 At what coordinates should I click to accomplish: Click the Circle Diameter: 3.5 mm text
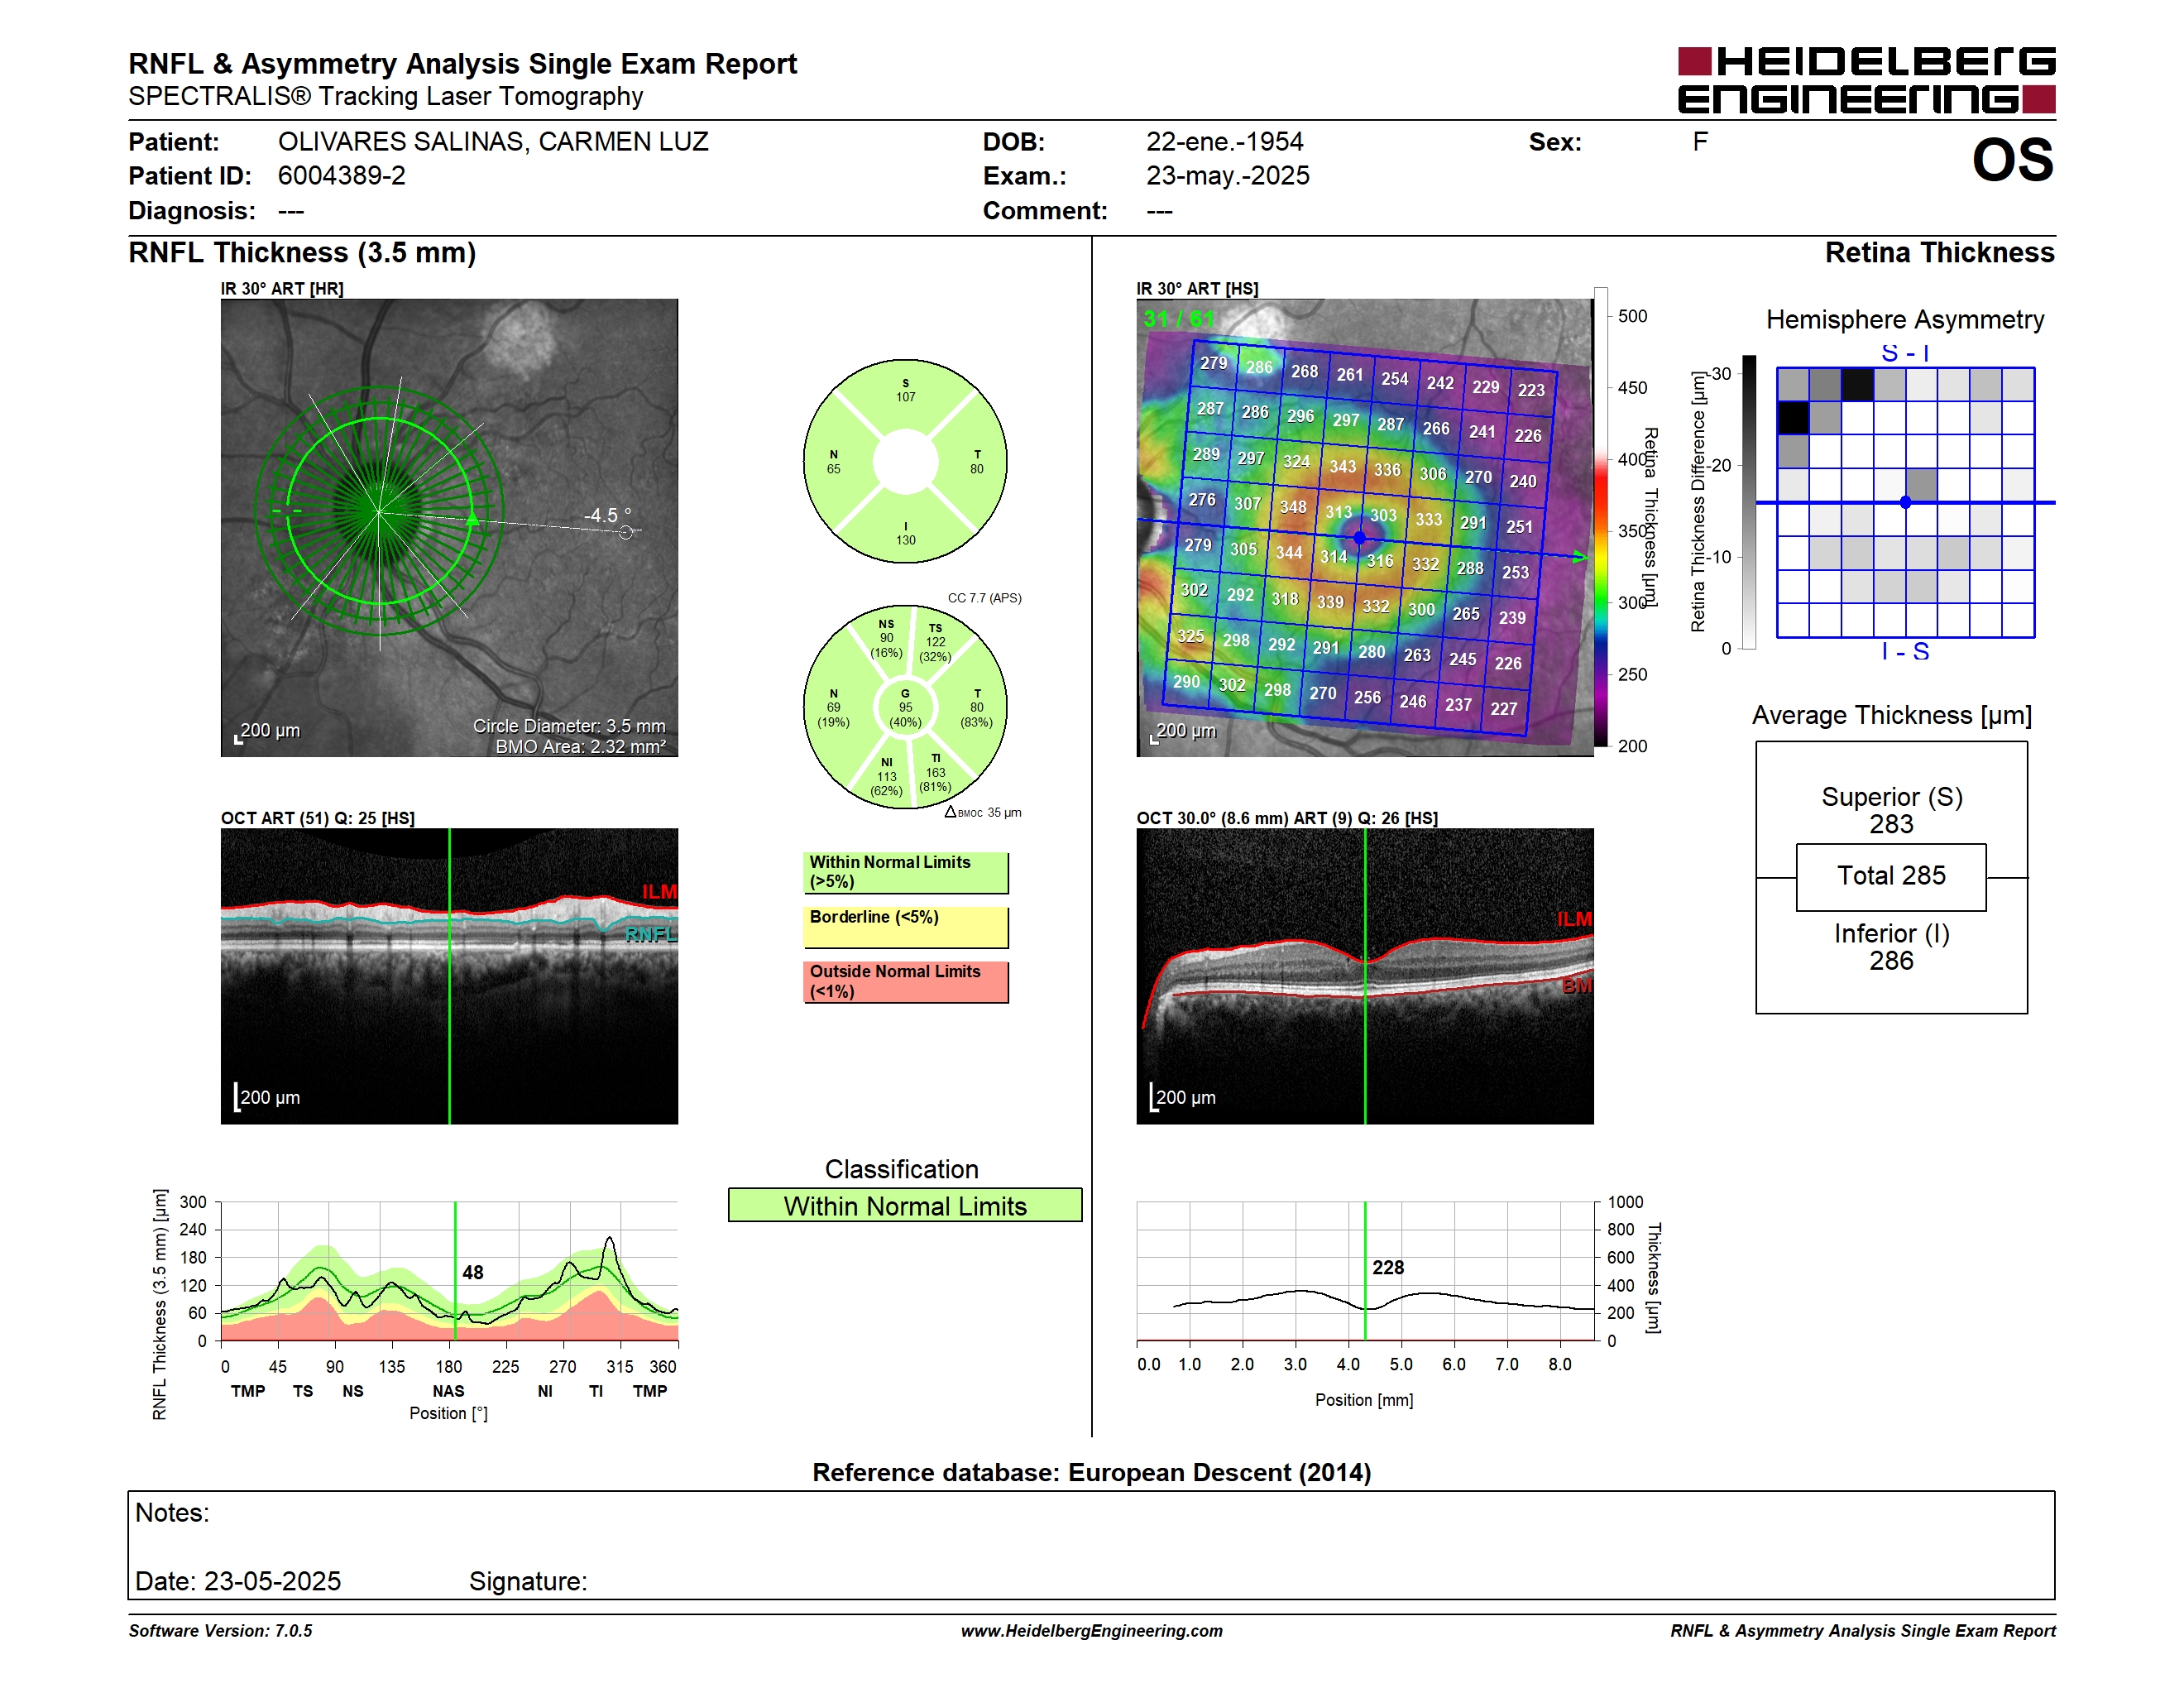click(569, 726)
